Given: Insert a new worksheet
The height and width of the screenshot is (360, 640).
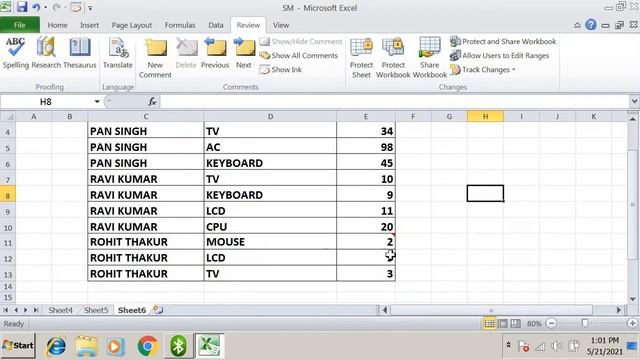Looking at the screenshot, I should click(158, 310).
